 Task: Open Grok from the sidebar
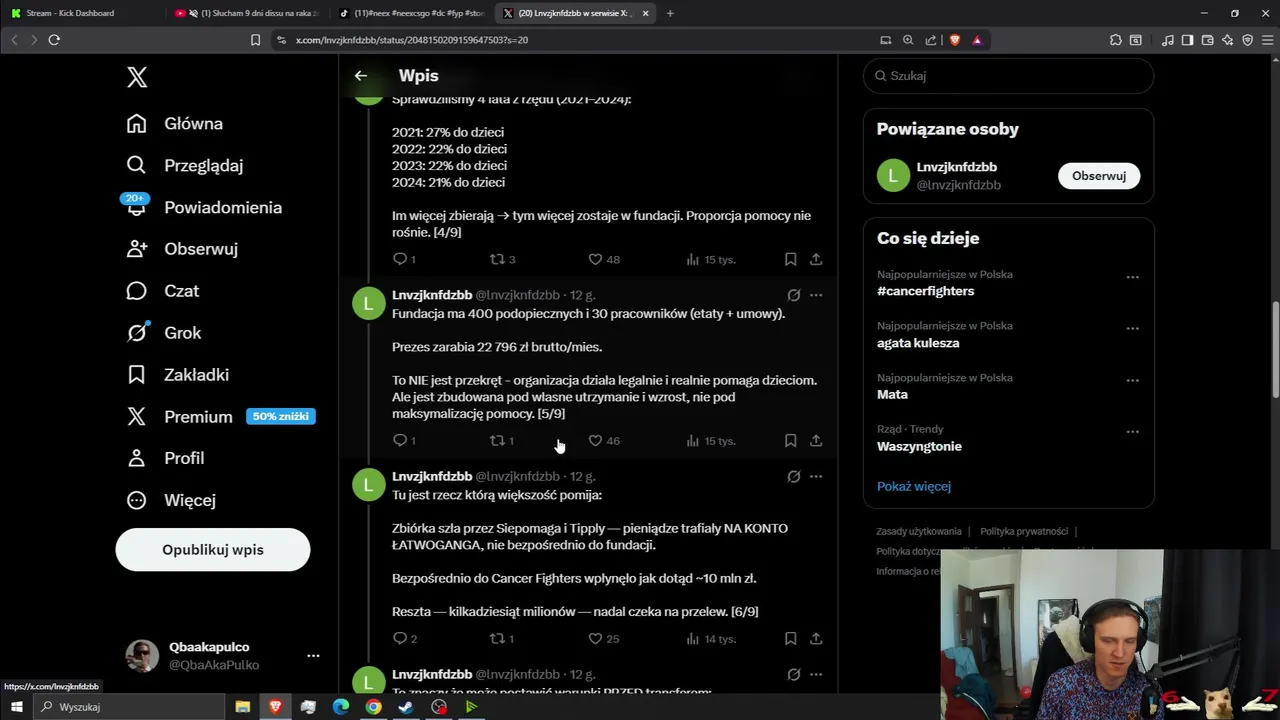click(164, 333)
